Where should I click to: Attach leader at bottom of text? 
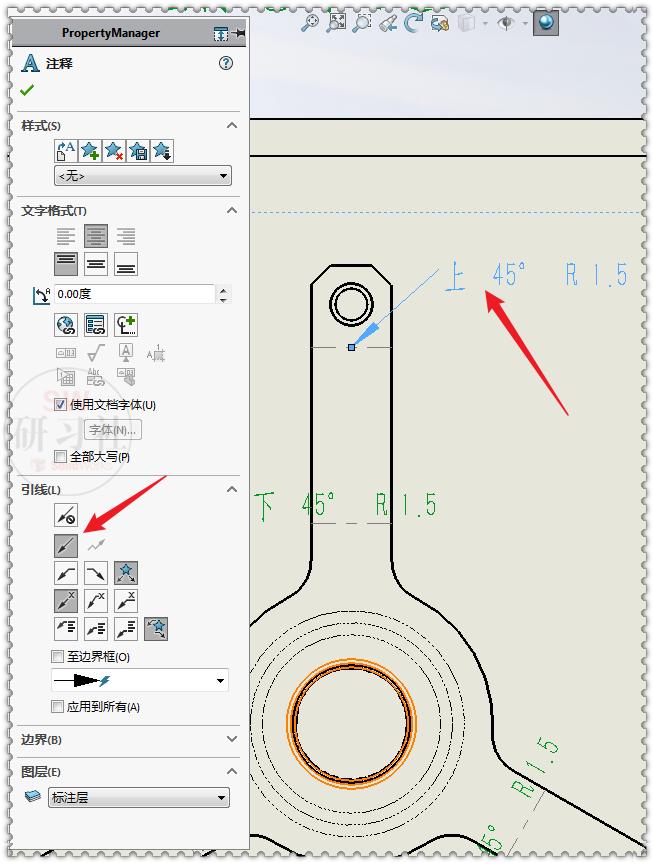point(126,629)
